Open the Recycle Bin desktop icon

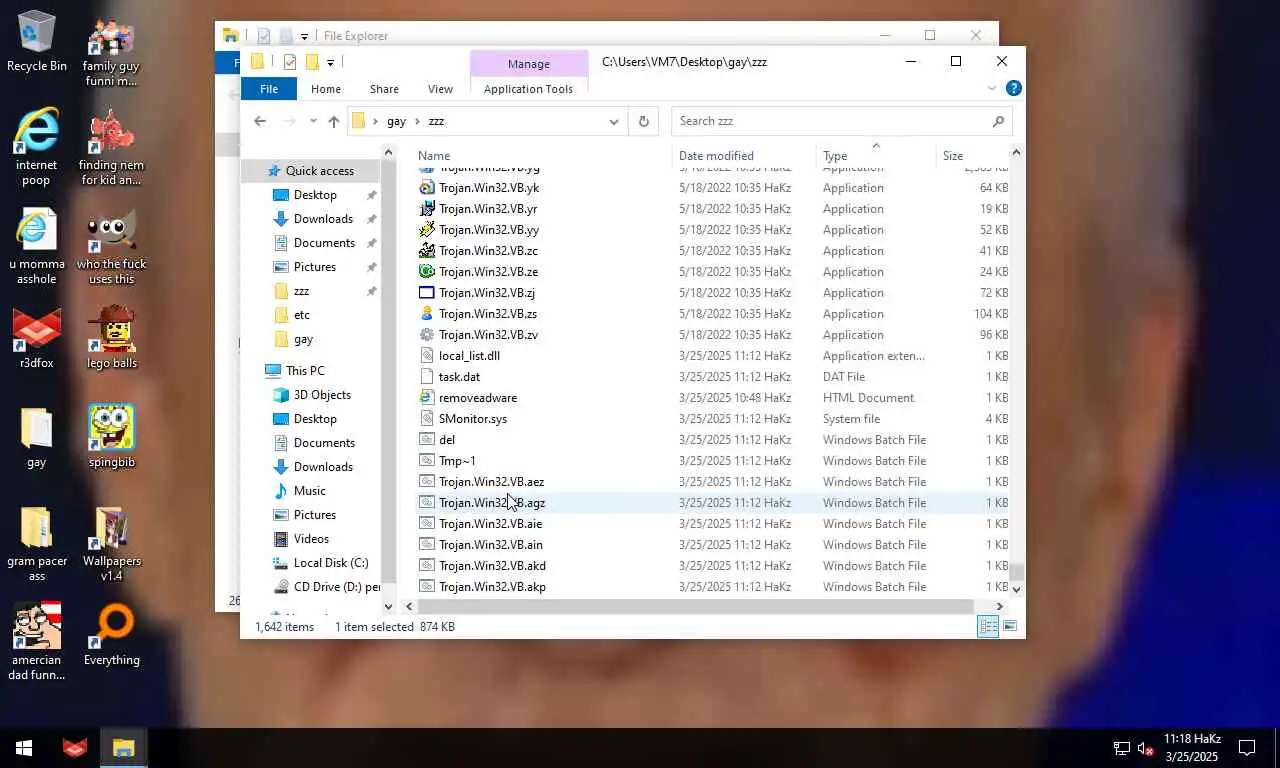tap(36, 42)
